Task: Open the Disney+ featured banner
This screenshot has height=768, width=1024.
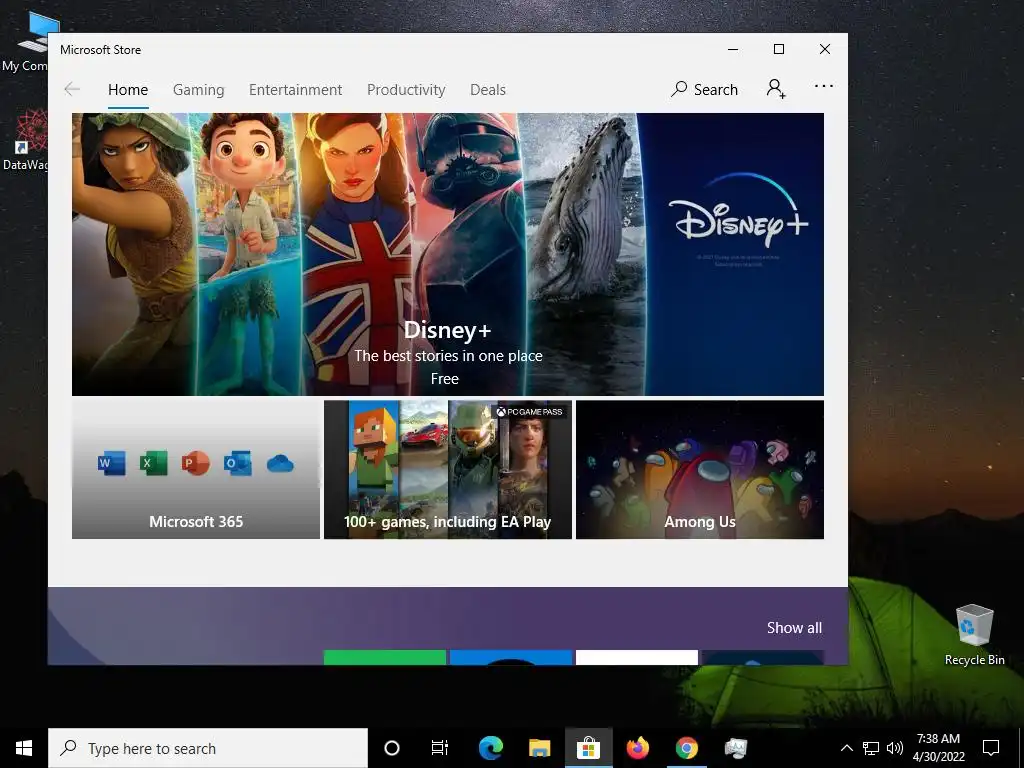Action: point(447,254)
